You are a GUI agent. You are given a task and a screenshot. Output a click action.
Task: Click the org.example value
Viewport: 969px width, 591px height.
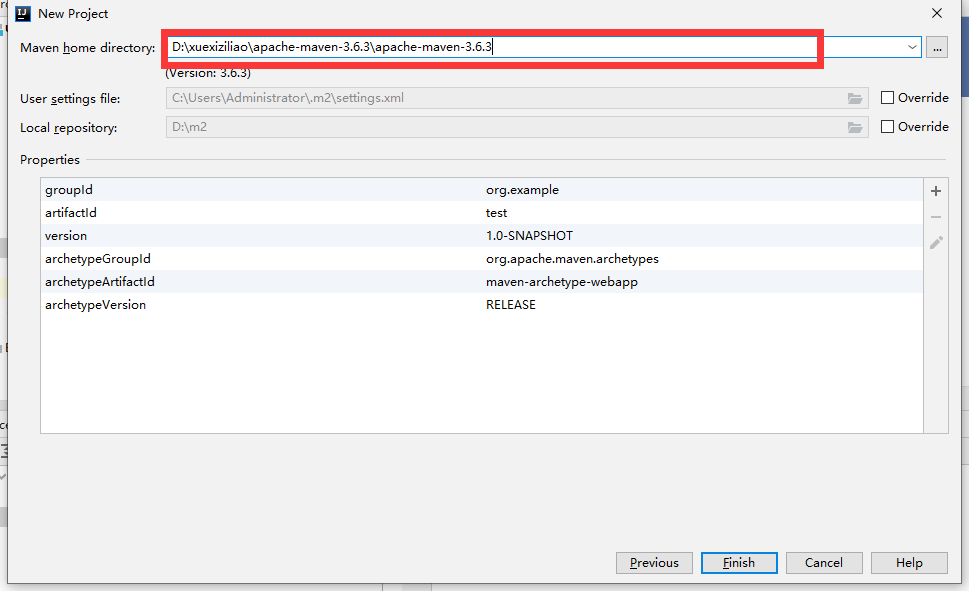(x=522, y=190)
